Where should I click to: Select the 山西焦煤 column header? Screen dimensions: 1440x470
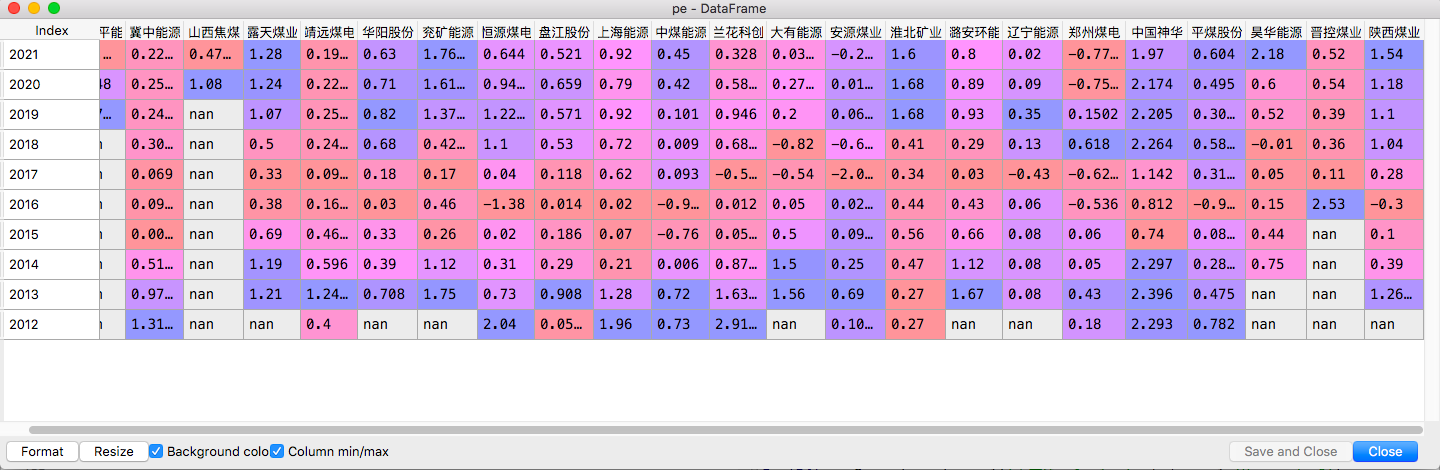[214, 32]
